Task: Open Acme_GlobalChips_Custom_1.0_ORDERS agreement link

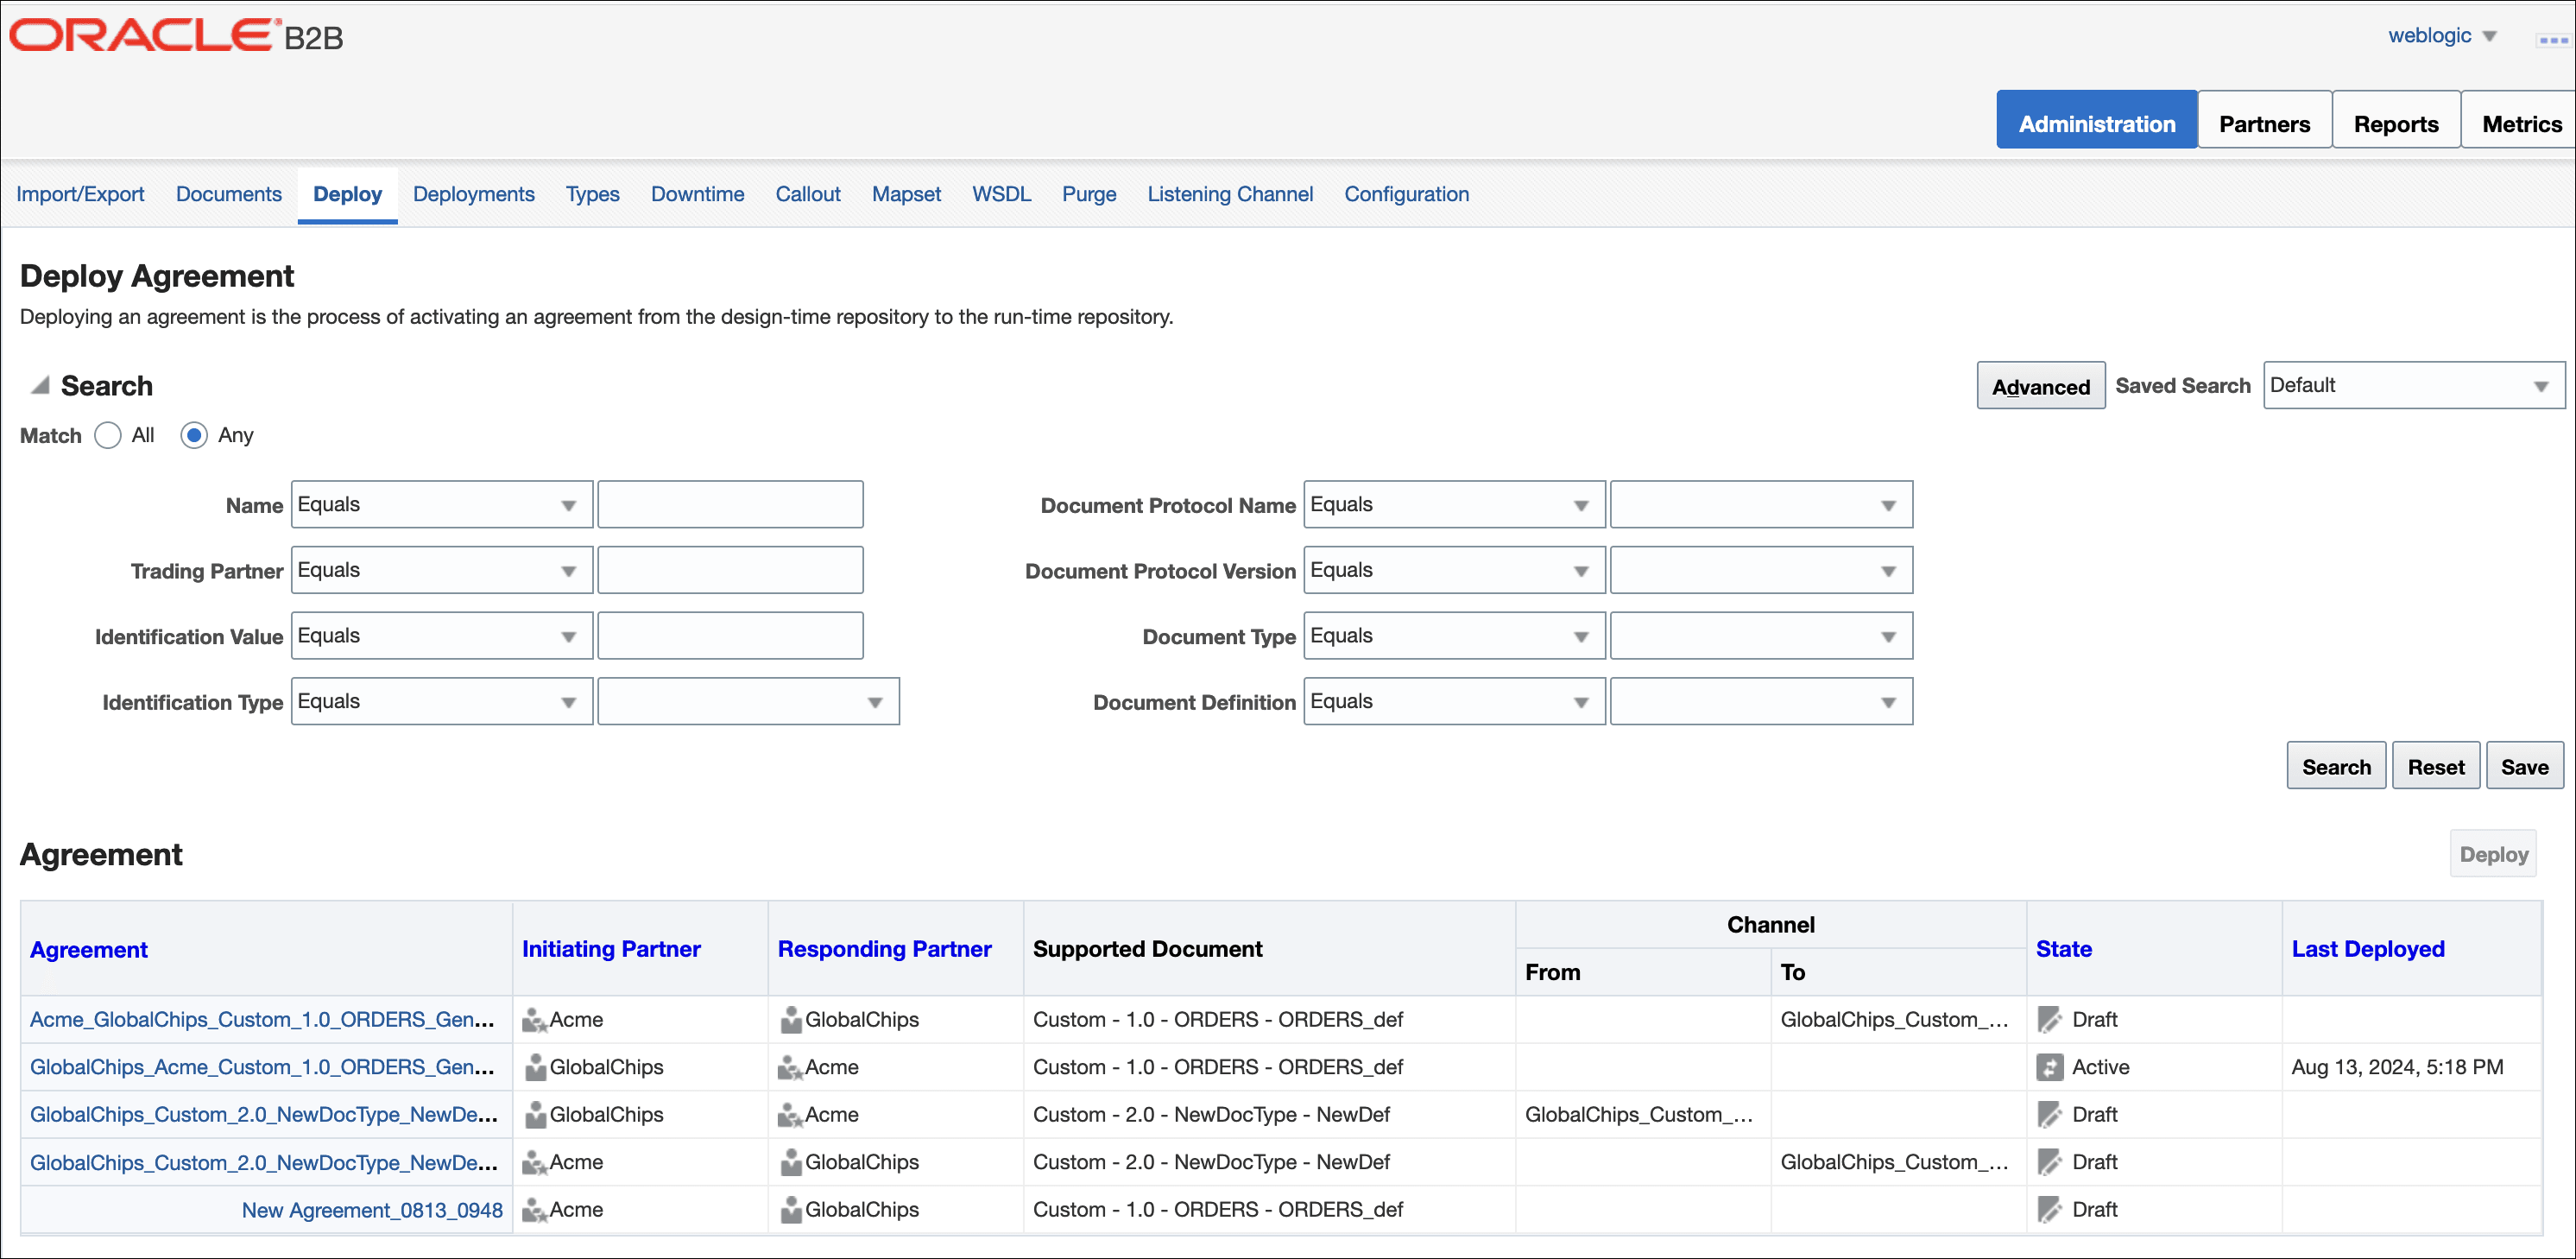Action: point(262,1020)
